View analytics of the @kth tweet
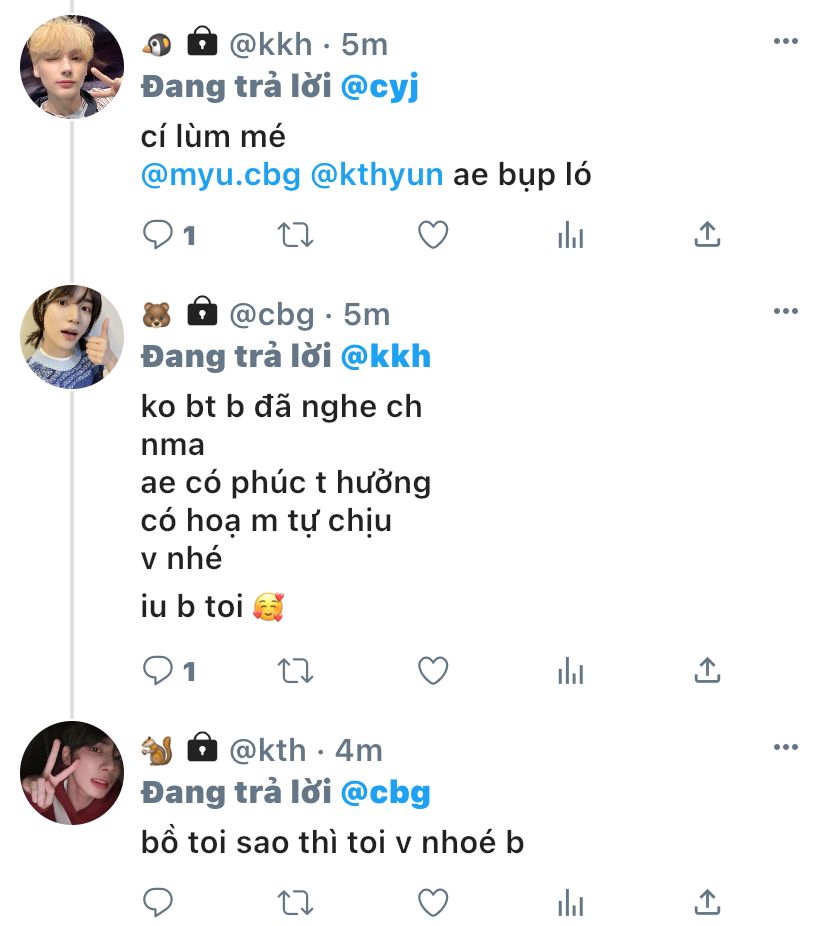 coord(570,902)
